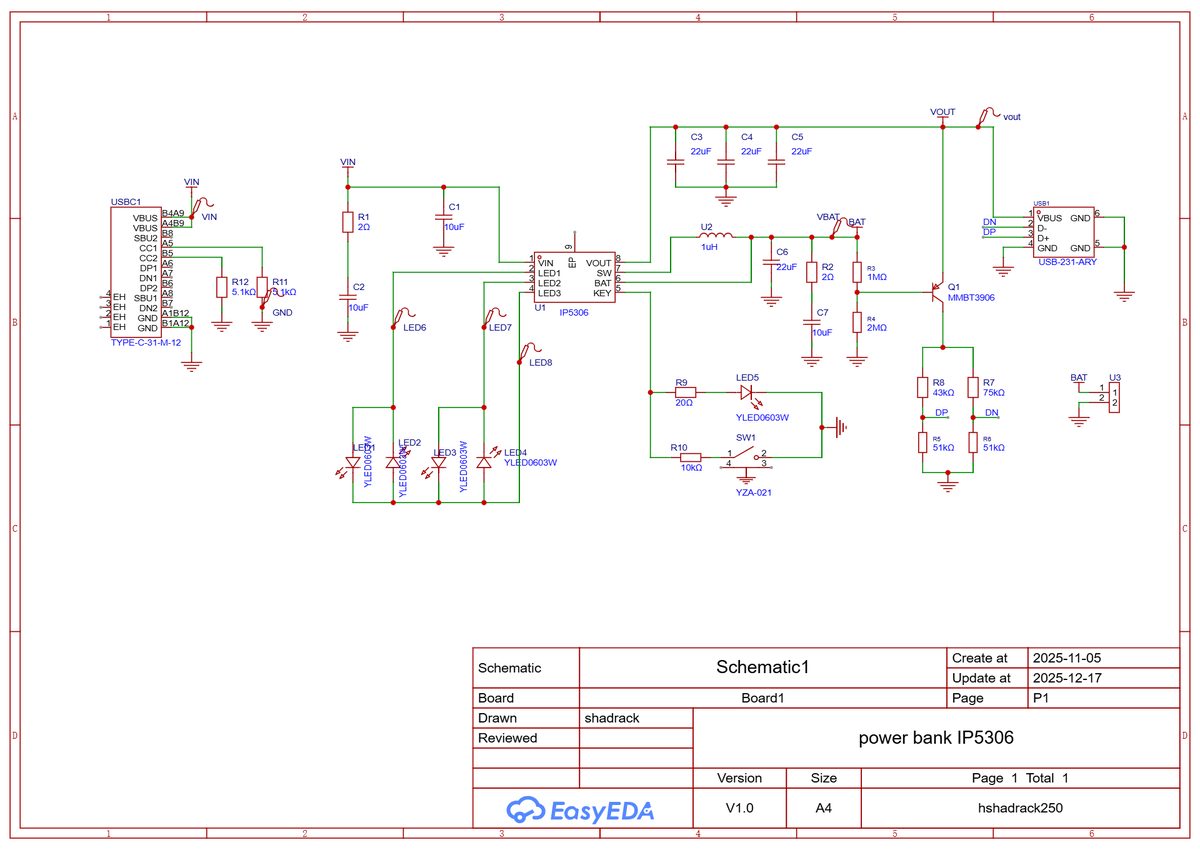Select "Page 1 Total 1" text
Screen dimensions: 1200x850
[x=1020, y=778]
